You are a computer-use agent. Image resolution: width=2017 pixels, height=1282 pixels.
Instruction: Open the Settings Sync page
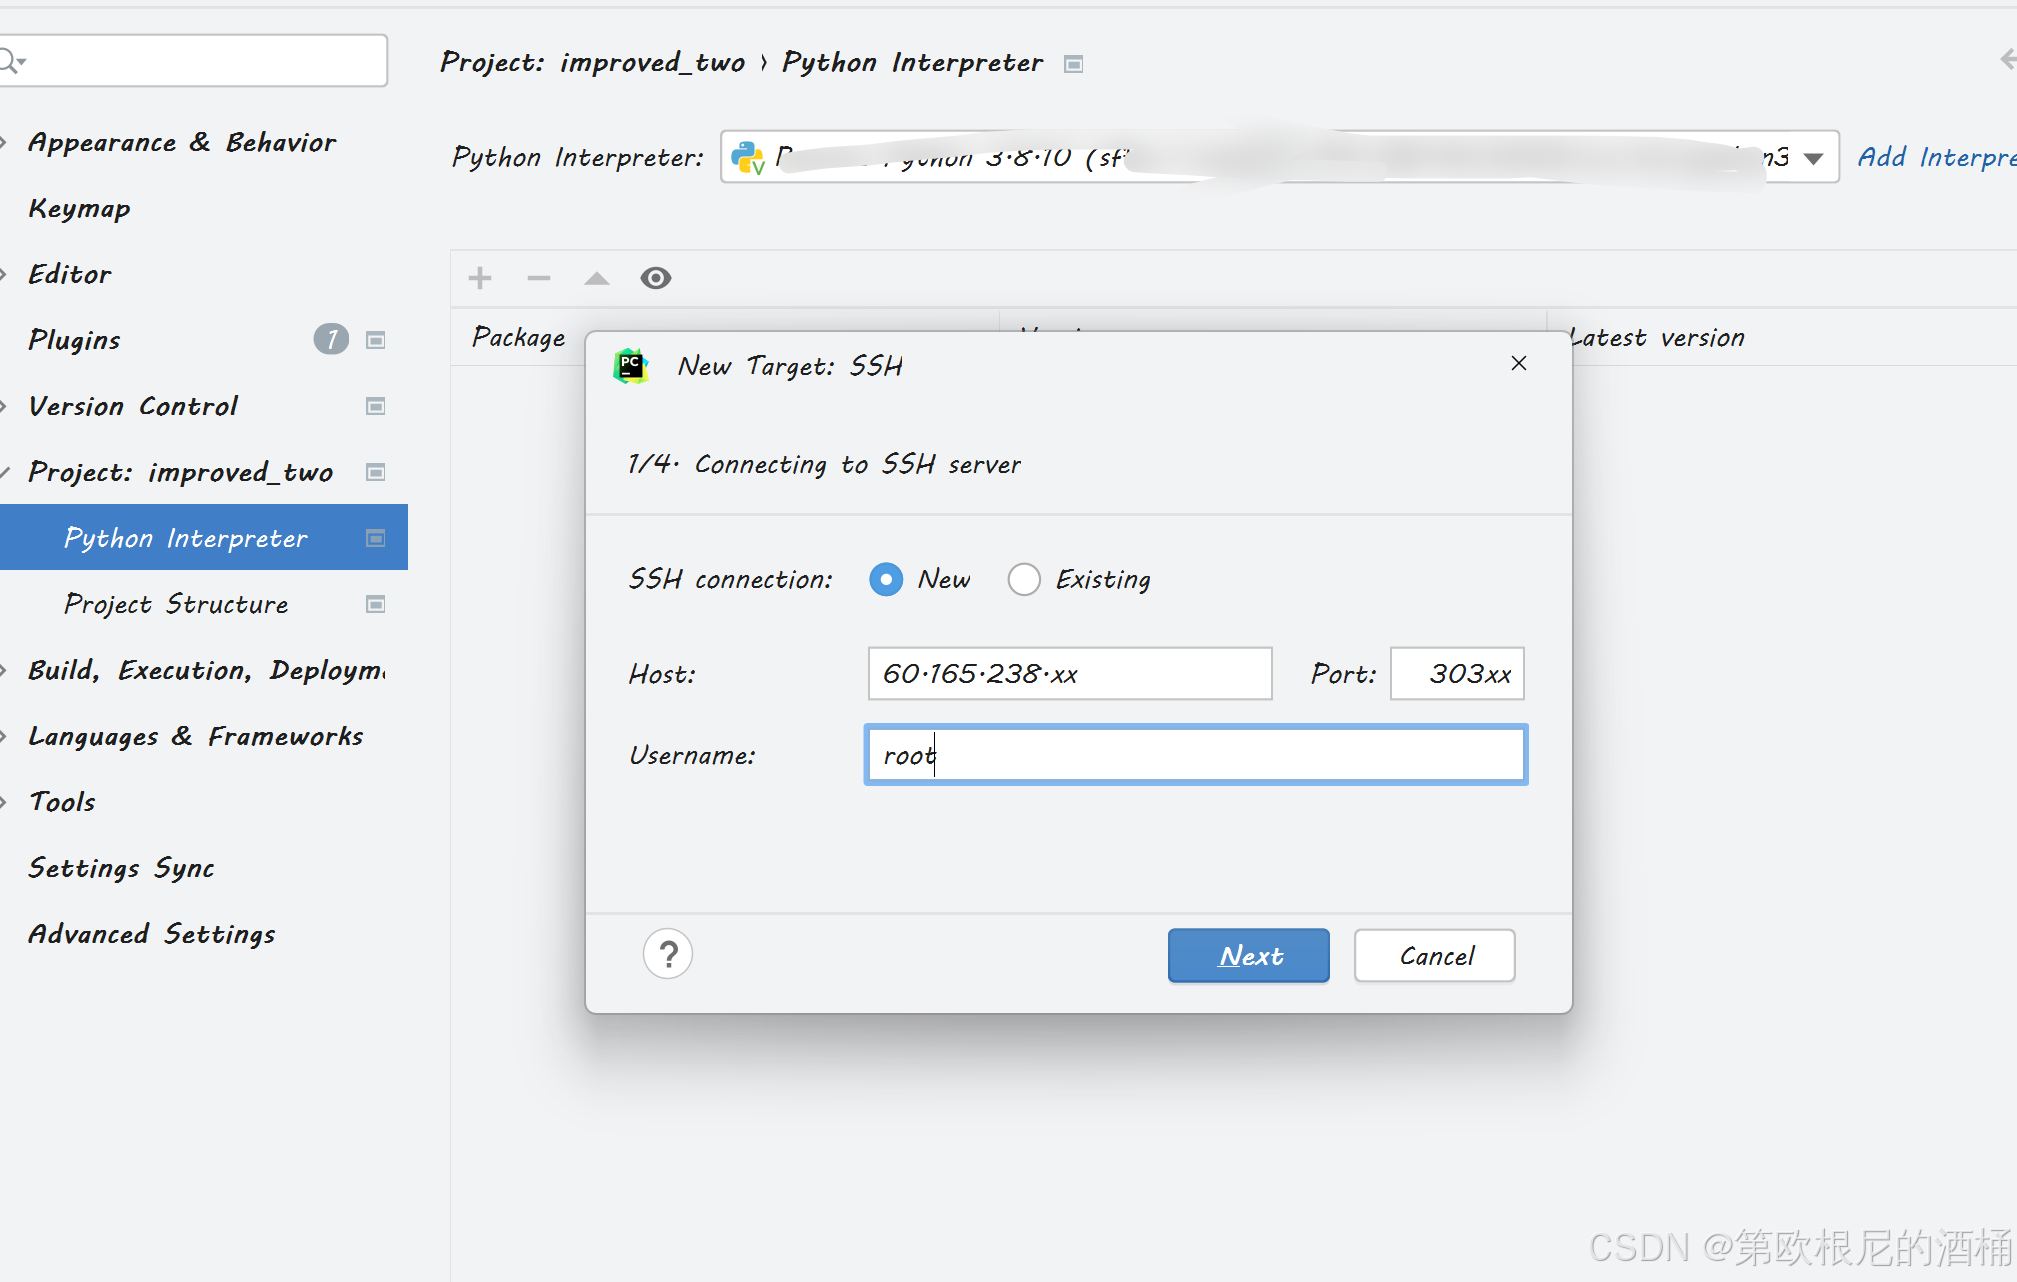tap(121, 868)
